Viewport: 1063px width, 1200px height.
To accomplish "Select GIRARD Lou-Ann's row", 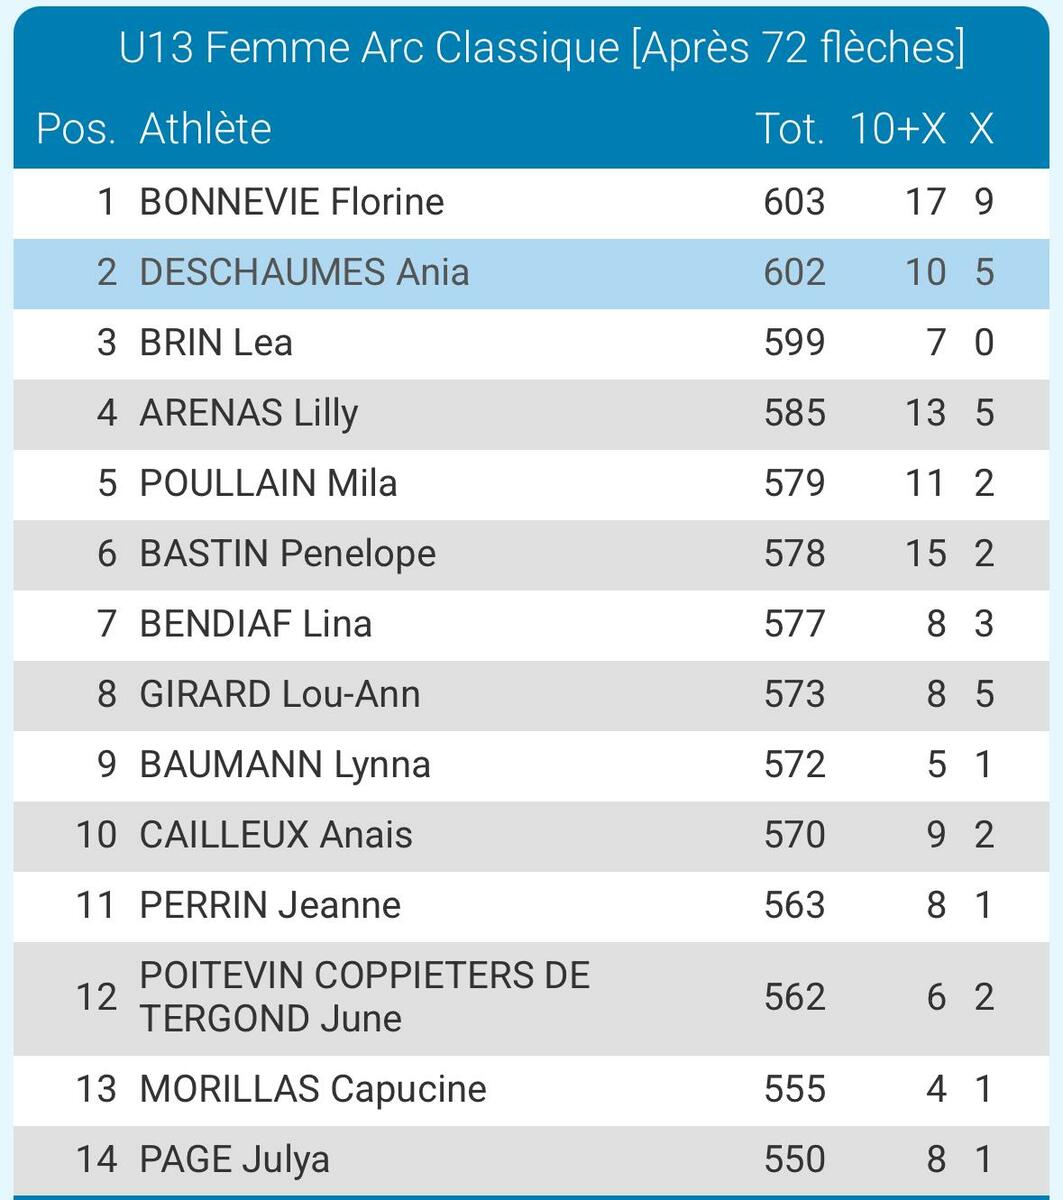I will 279,694.
